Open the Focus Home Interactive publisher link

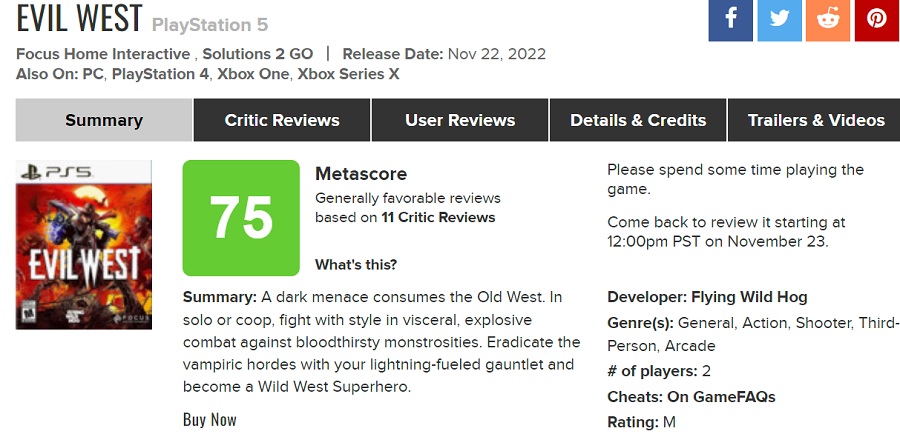tap(103, 54)
